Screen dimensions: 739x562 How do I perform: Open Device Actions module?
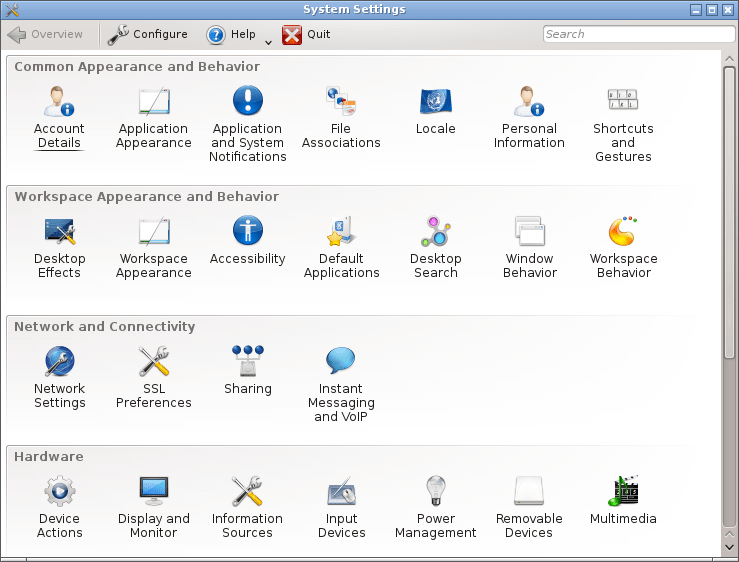[59, 507]
